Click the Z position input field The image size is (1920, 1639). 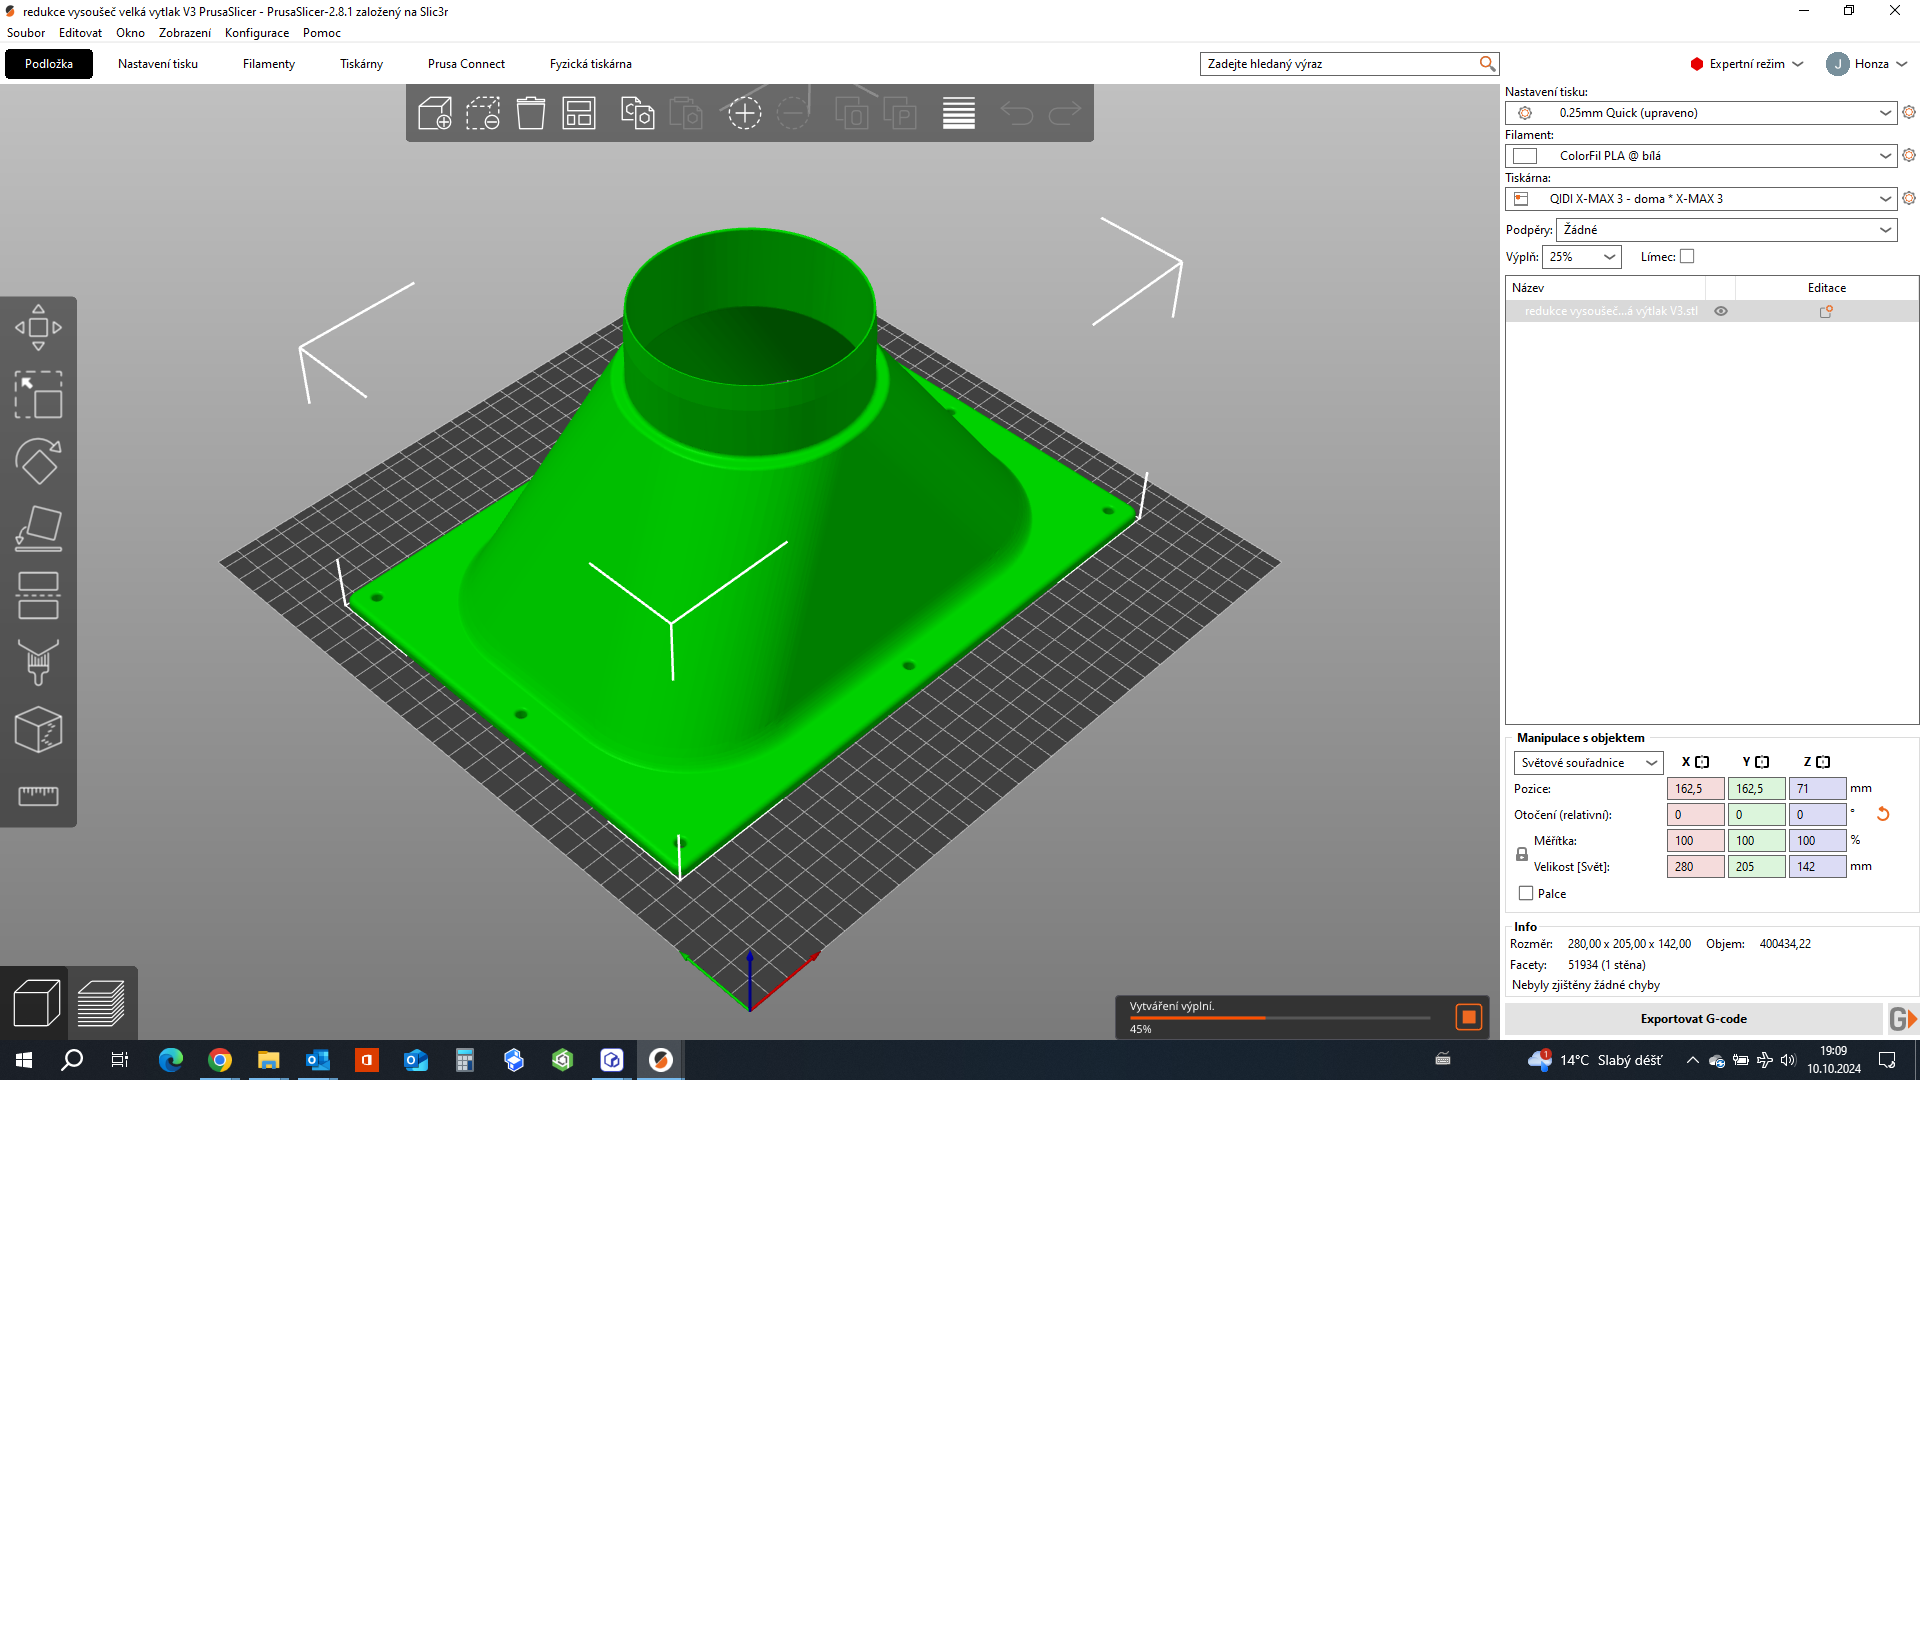pyautogui.click(x=1817, y=789)
